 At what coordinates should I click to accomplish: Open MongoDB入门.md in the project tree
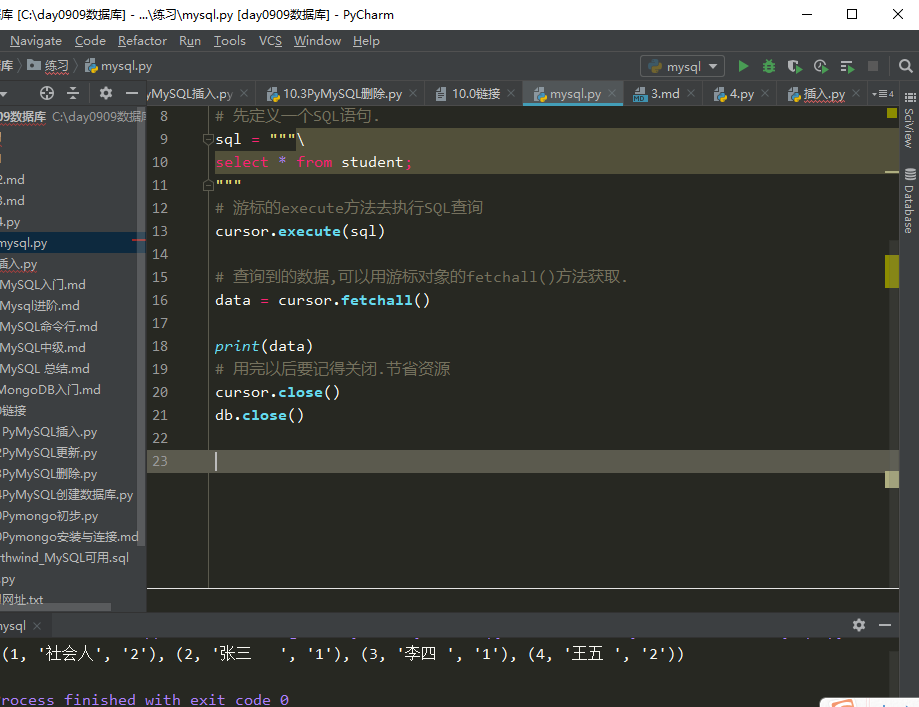50,390
